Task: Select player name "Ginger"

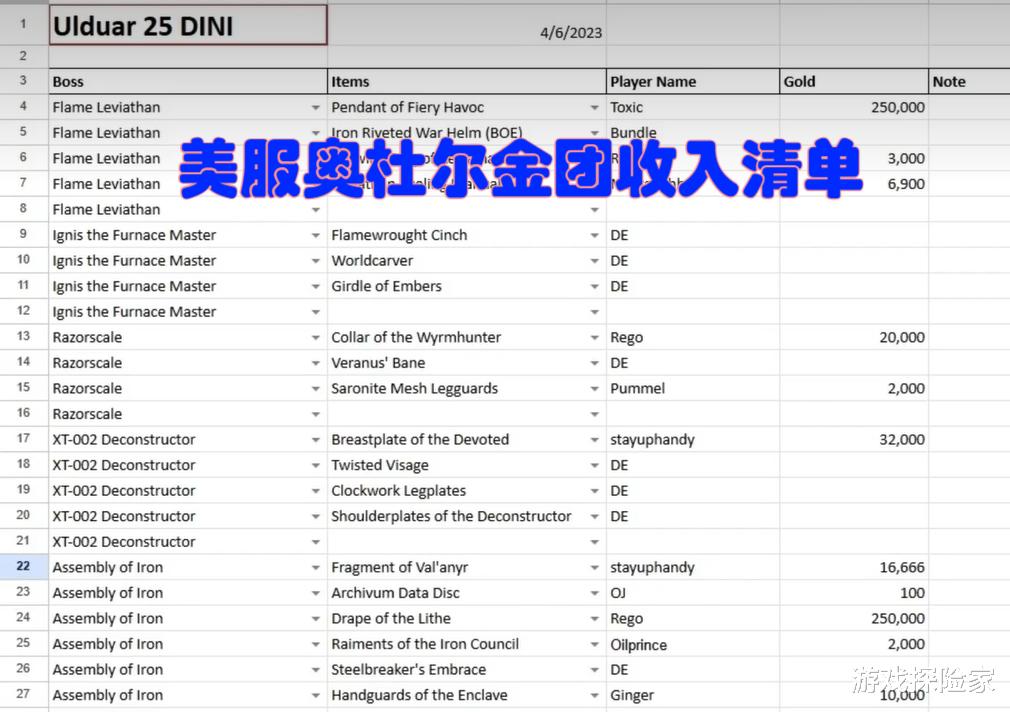Action: (x=693, y=695)
